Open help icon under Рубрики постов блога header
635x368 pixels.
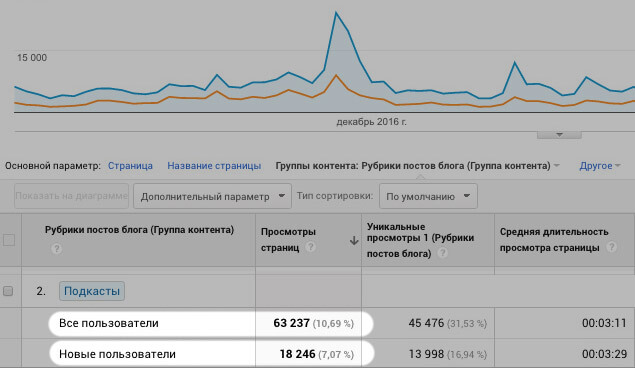pos(57,249)
